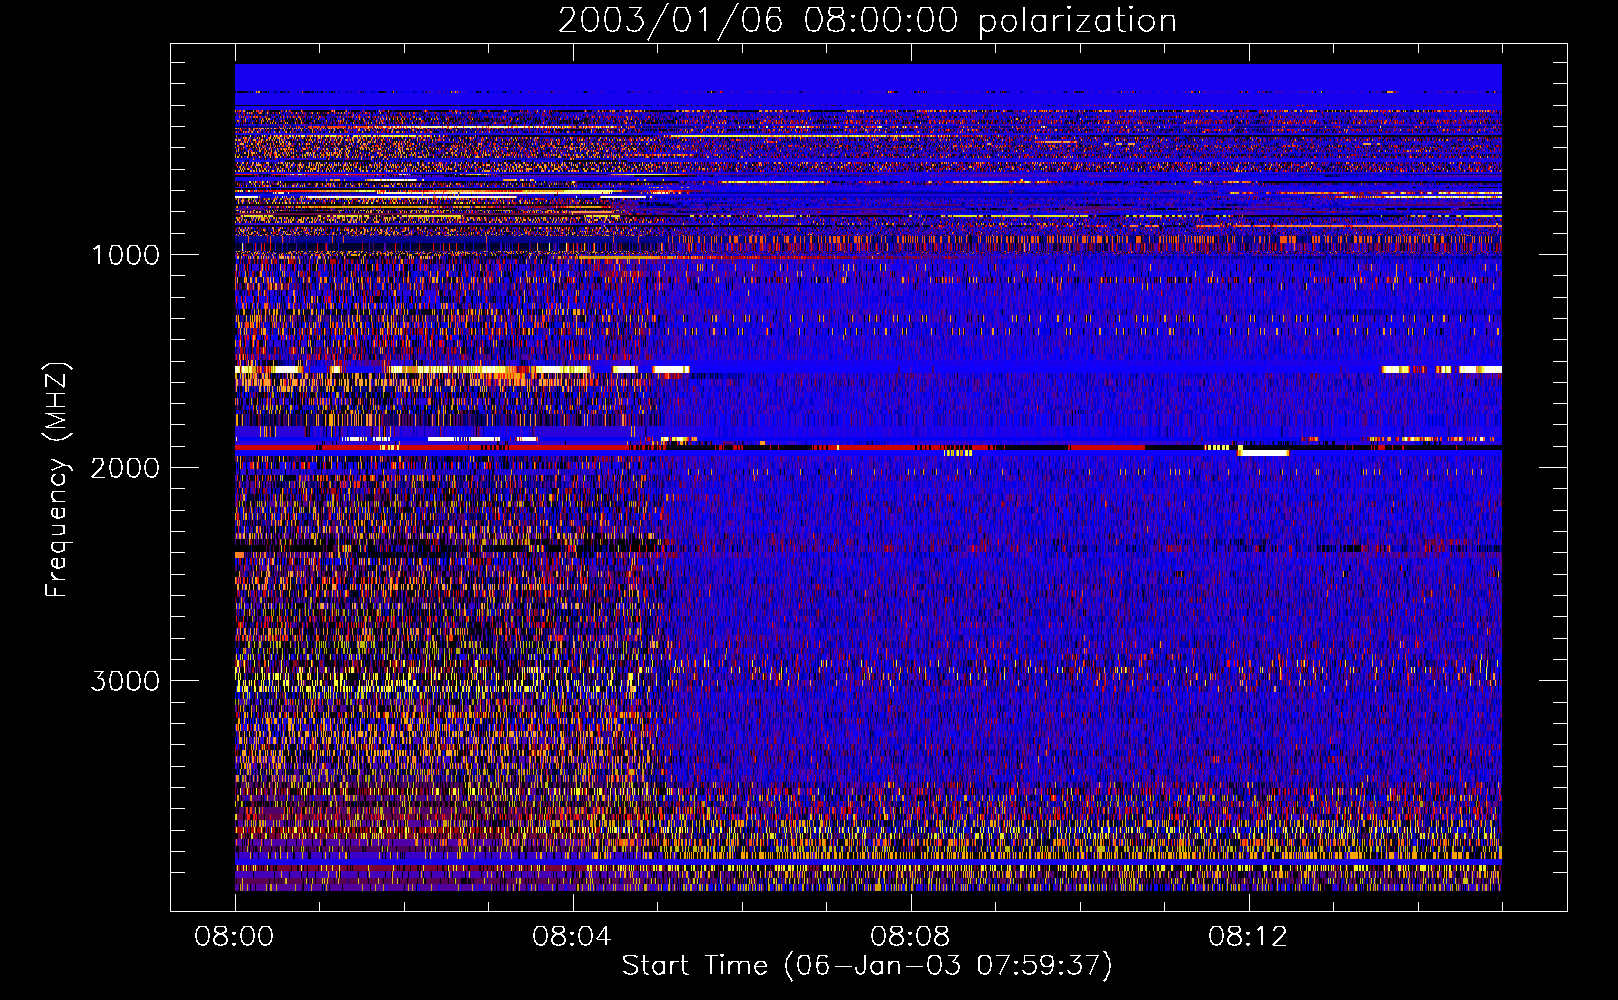The image size is (1618, 1000).
Task: Click the 2000 frequency tick label
Action: point(125,468)
